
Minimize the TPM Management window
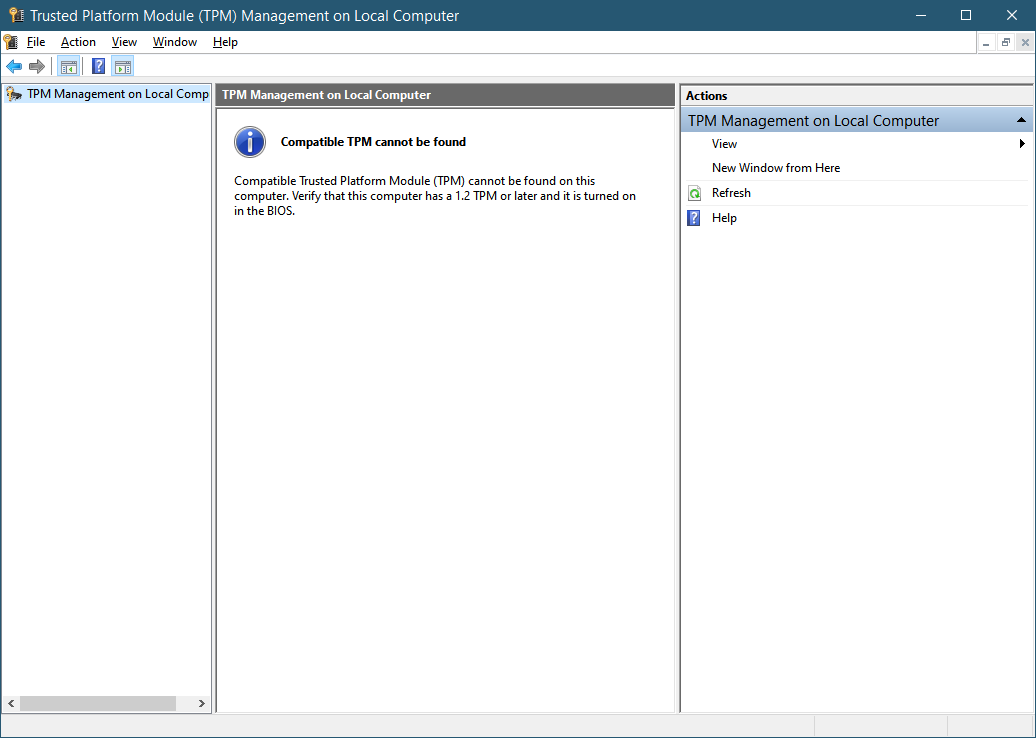921,15
